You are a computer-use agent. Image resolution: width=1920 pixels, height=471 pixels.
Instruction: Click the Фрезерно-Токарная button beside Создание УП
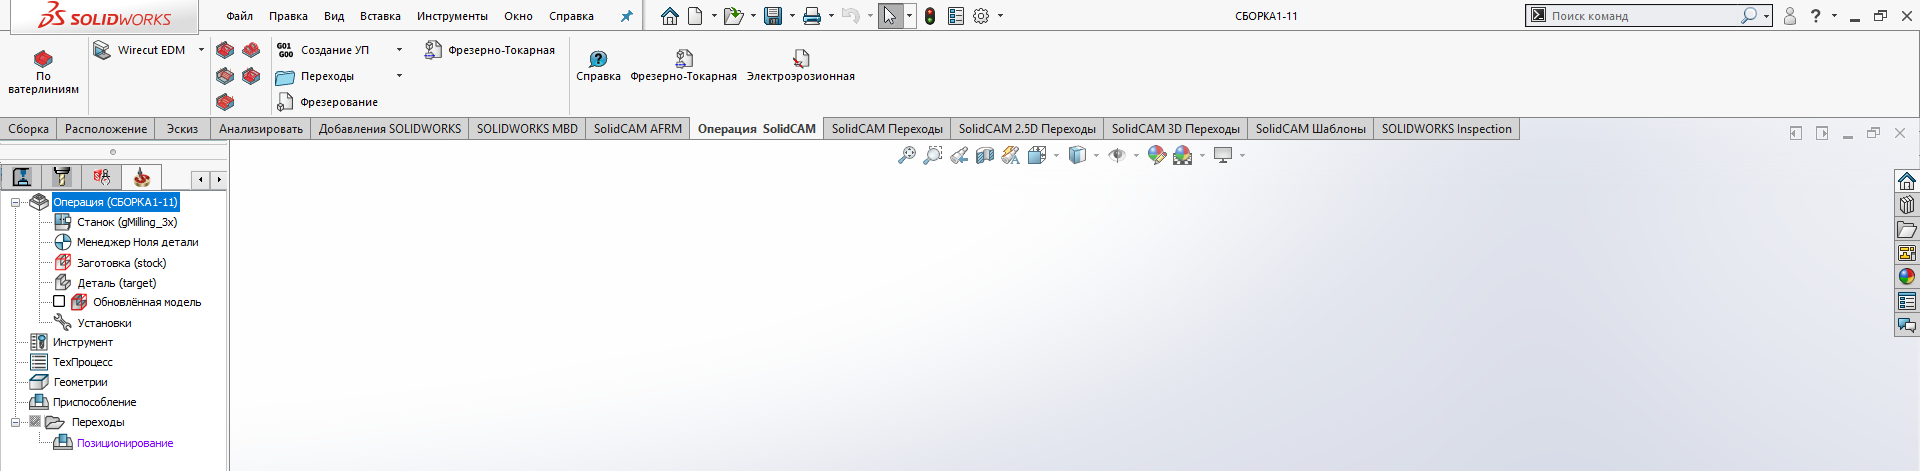click(489, 50)
